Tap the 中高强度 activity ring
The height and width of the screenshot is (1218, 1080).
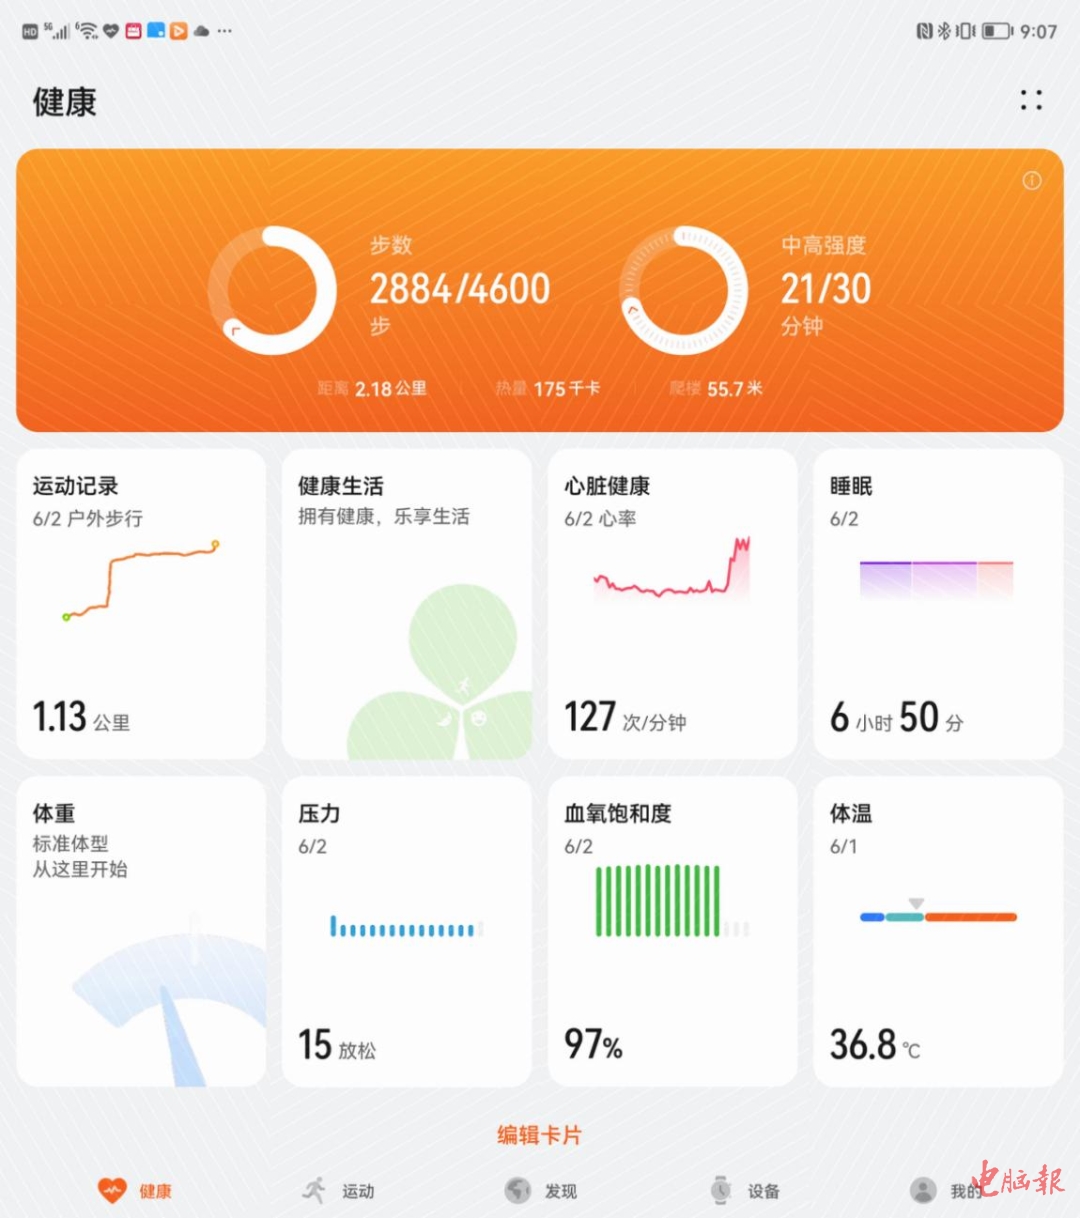[x=684, y=291]
